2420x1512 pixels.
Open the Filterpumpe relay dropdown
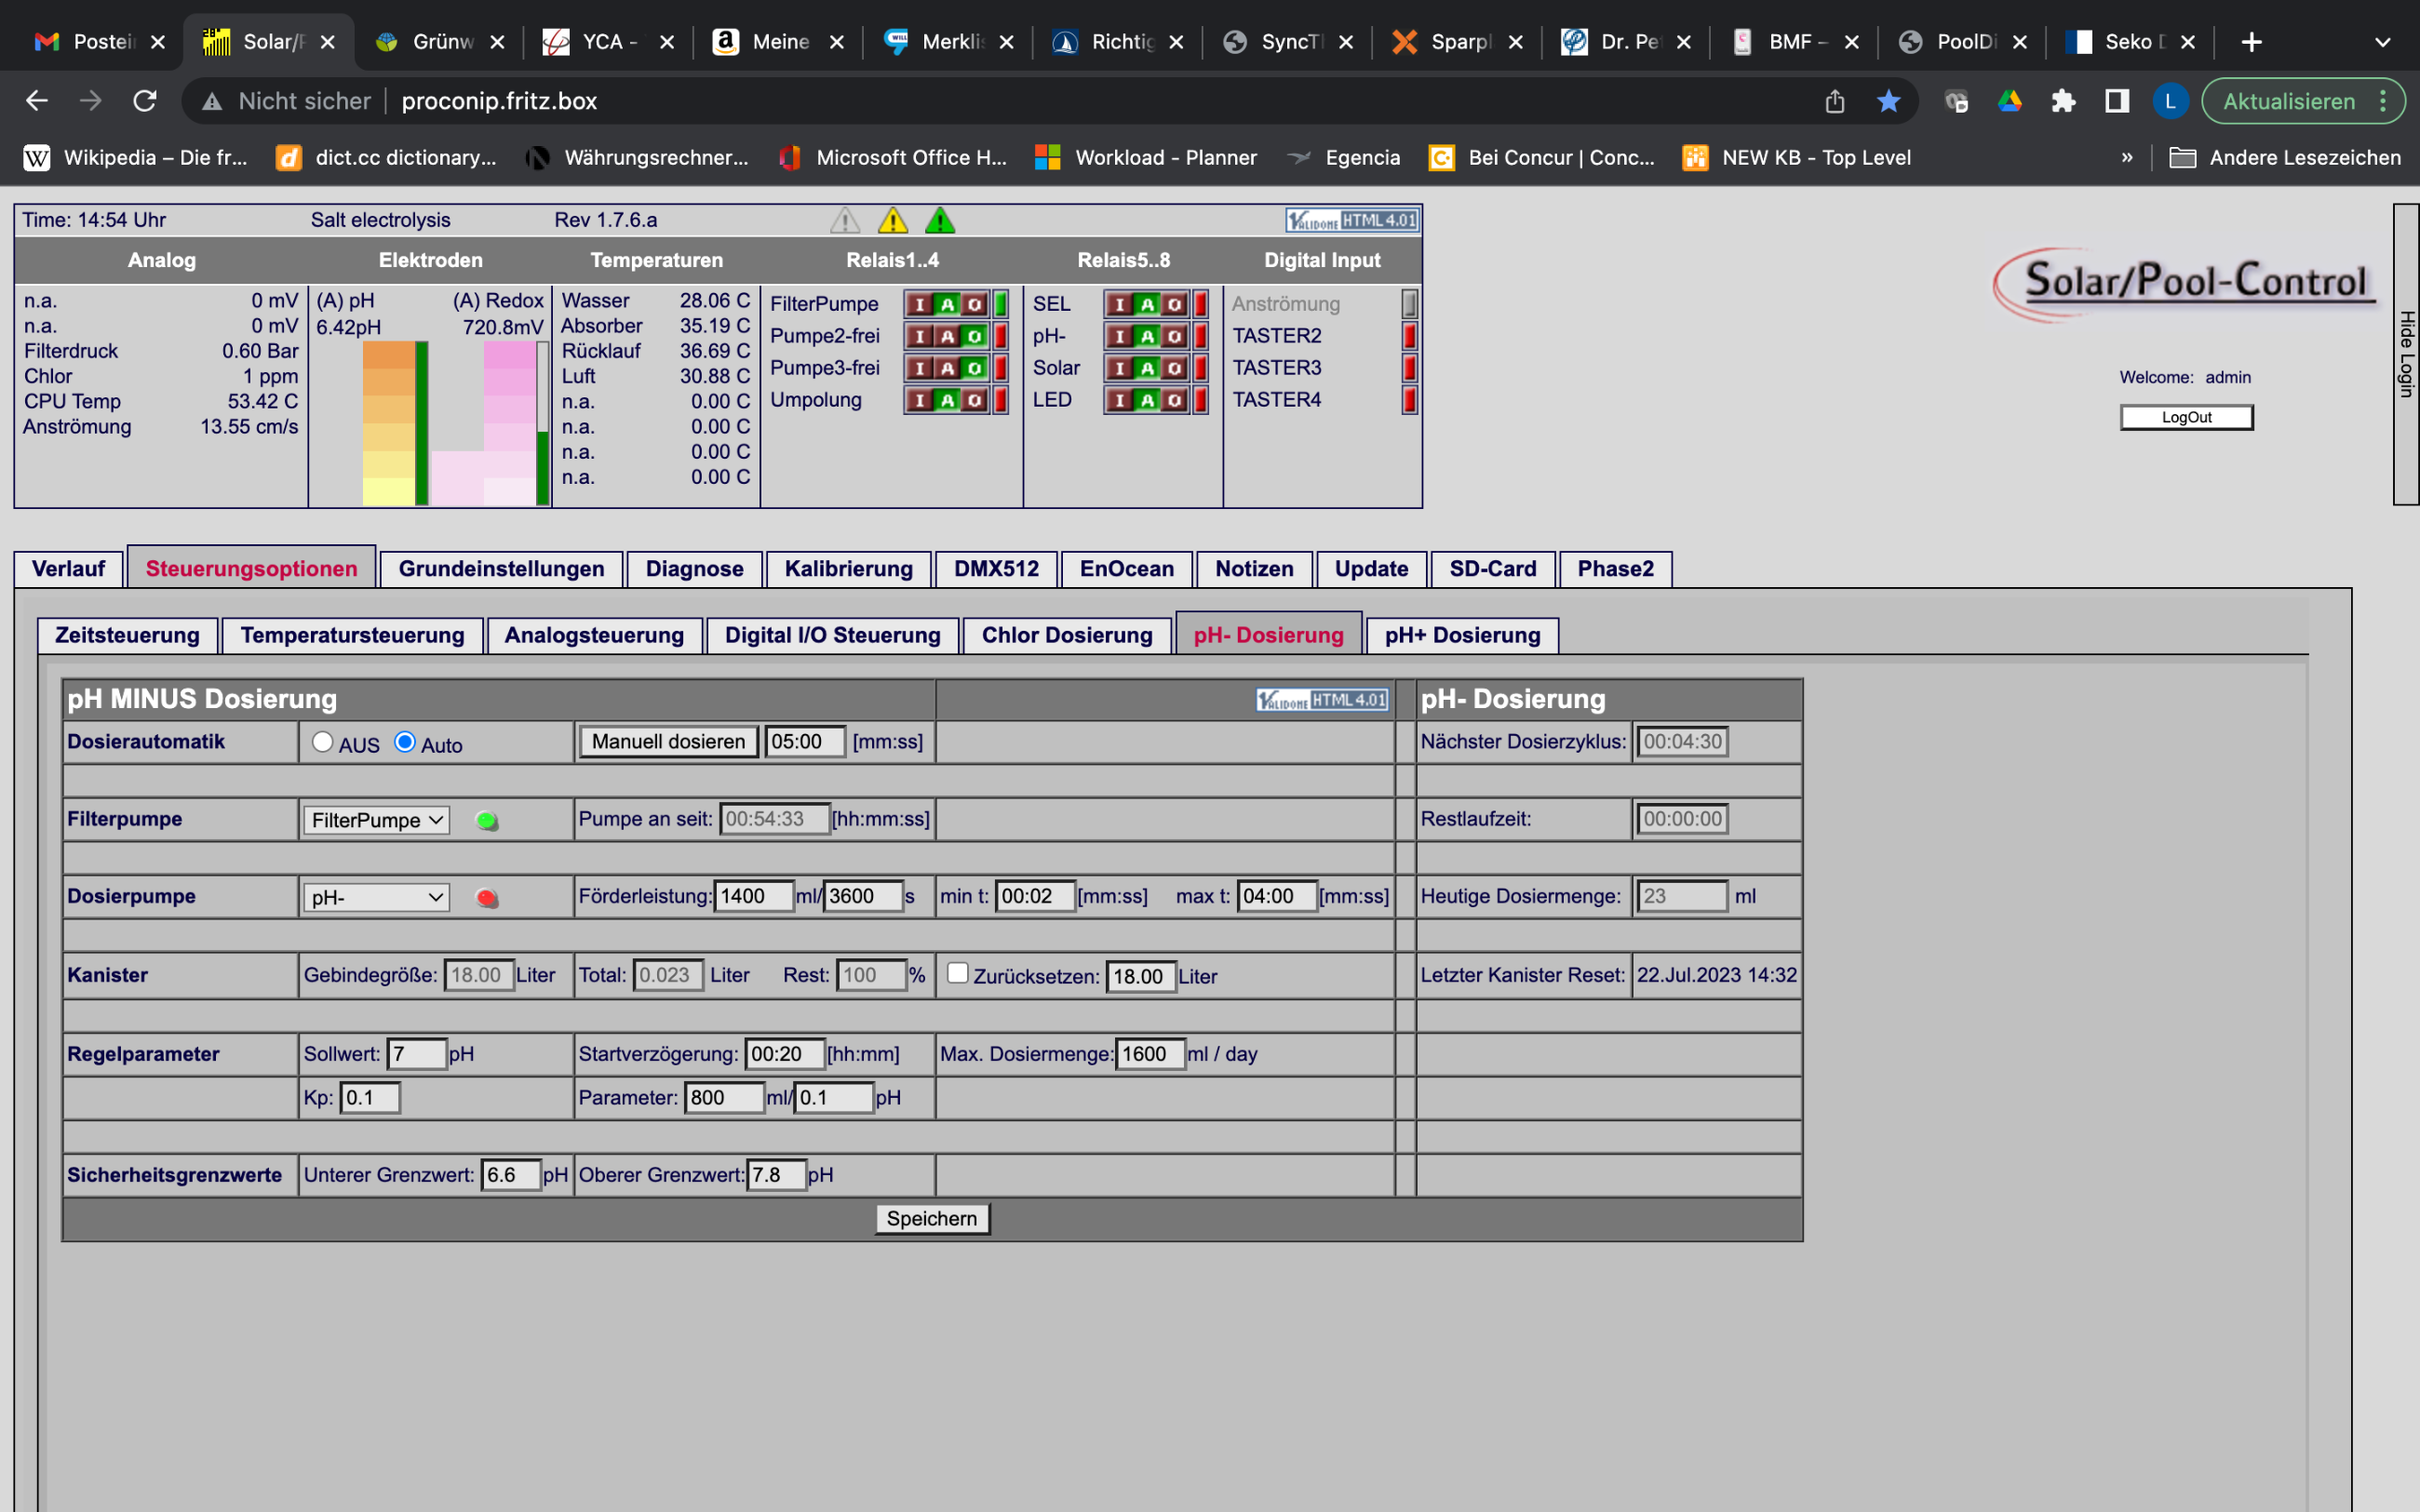376,820
